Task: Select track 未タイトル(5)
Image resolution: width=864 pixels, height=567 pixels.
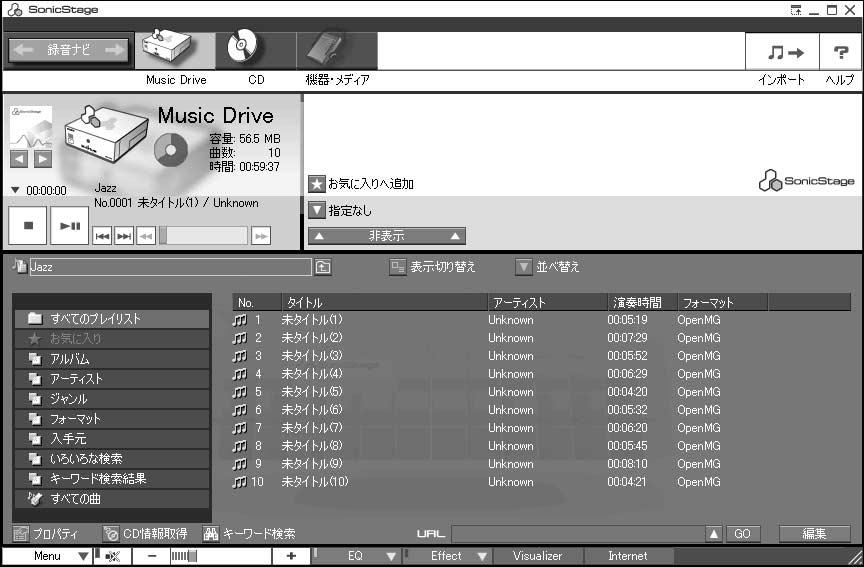Action: coord(312,392)
